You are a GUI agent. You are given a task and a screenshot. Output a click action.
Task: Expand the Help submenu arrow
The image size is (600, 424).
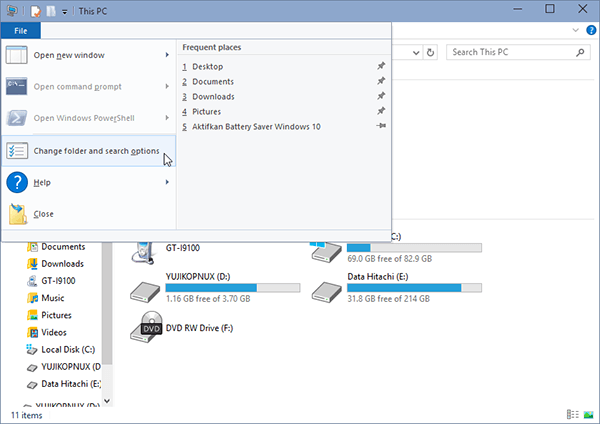click(x=167, y=182)
